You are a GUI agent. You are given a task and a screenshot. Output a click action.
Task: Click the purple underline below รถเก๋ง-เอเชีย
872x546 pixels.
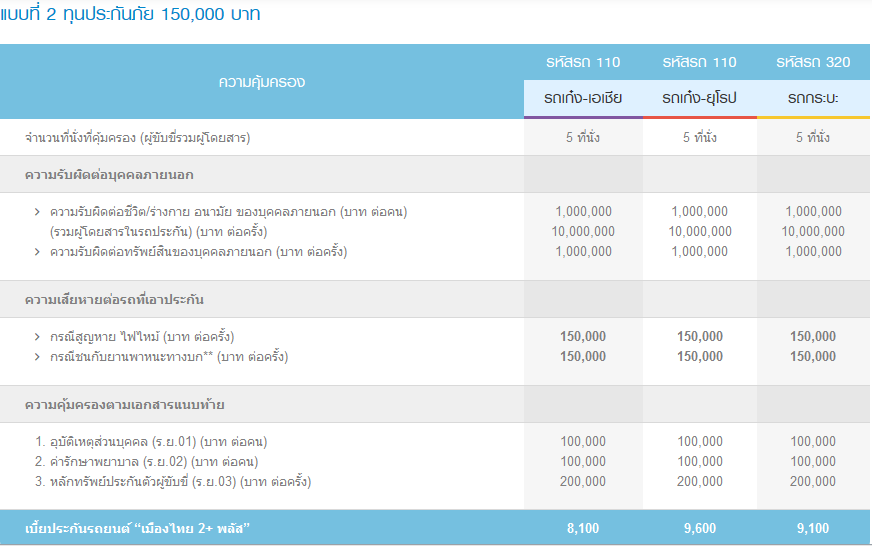coord(583,118)
